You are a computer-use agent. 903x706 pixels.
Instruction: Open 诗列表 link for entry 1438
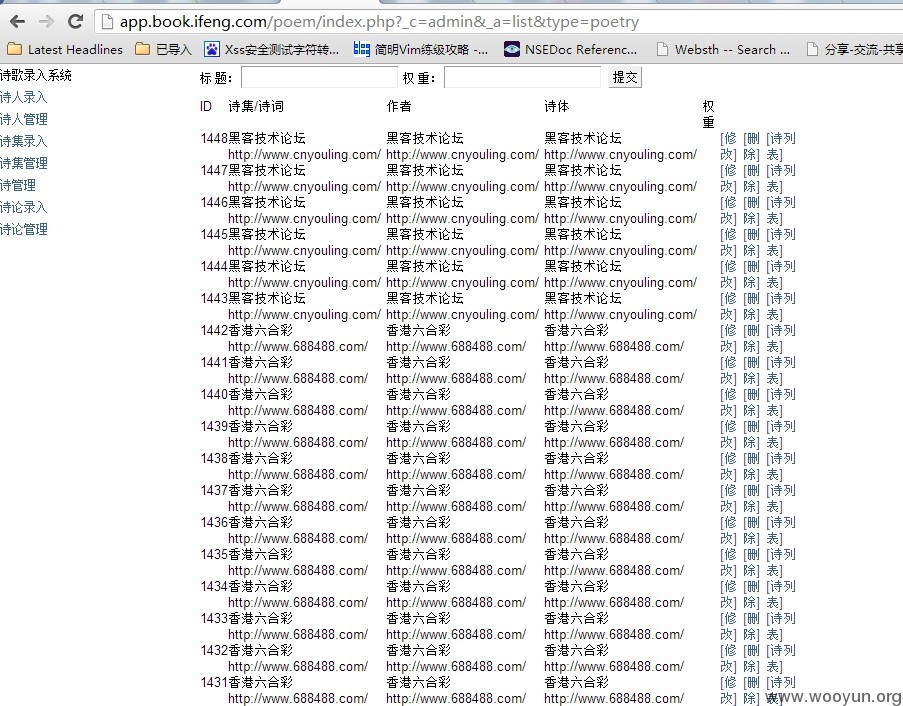pyautogui.click(x=781, y=466)
